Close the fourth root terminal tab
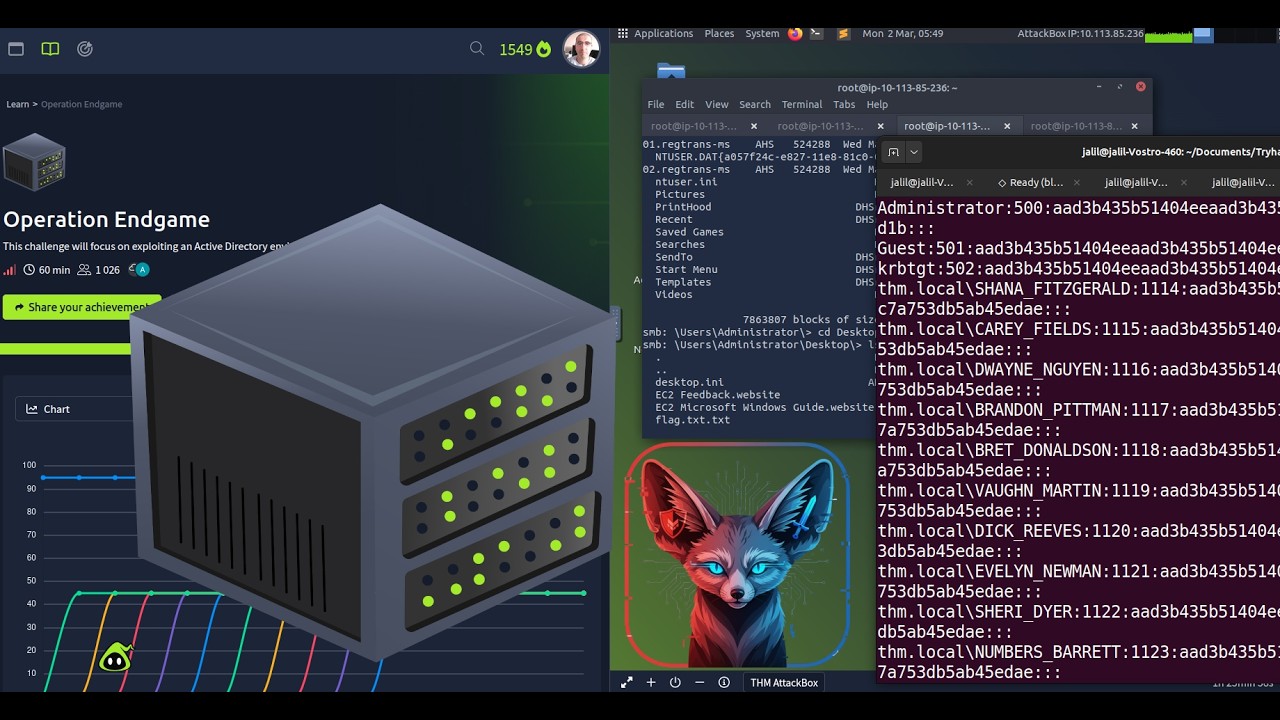The height and width of the screenshot is (720, 1280). coord(1134,126)
